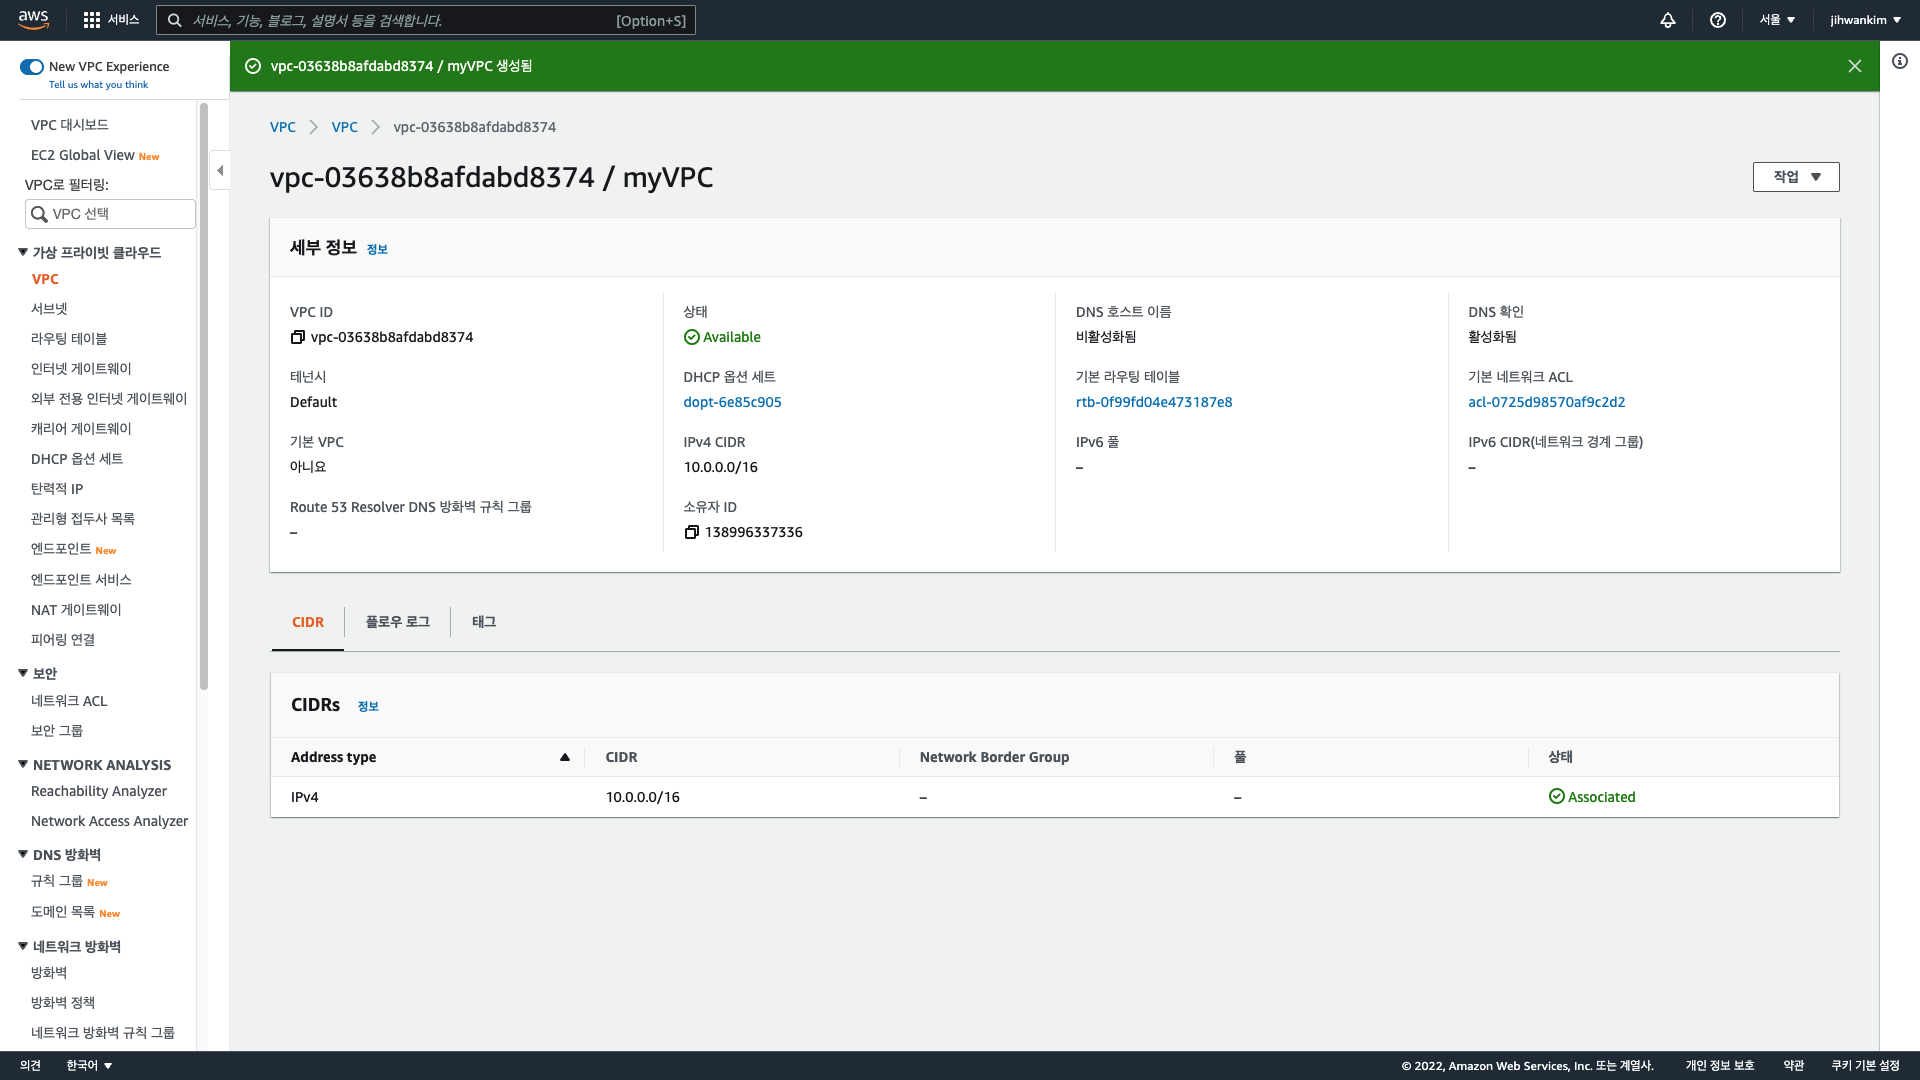Screen dimensions: 1920x1080
Task: Click the VPC 선택 filter field
Action: (x=110, y=214)
